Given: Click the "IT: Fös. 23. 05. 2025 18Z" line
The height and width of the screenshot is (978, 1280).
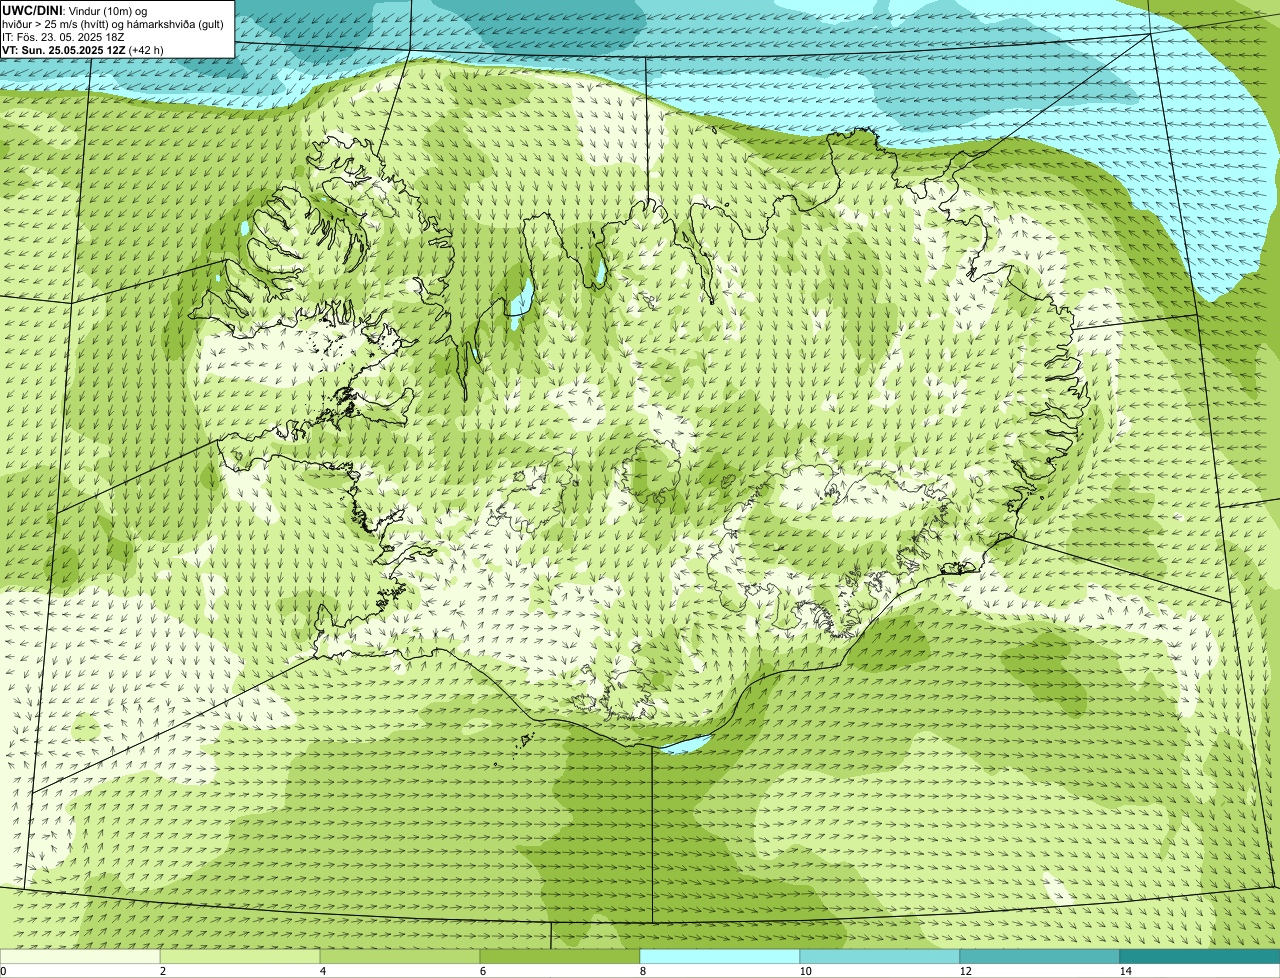Looking at the screenshot, I should coord(63,36).
